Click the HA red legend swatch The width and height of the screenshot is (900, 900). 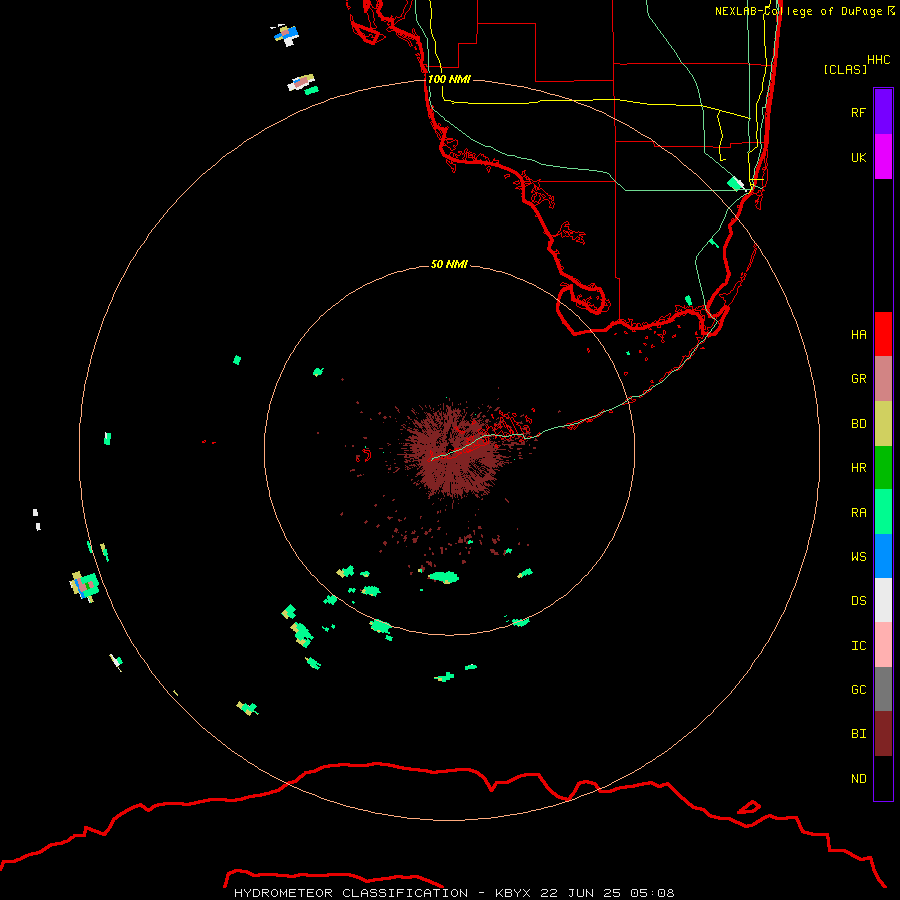click(883, 334)
